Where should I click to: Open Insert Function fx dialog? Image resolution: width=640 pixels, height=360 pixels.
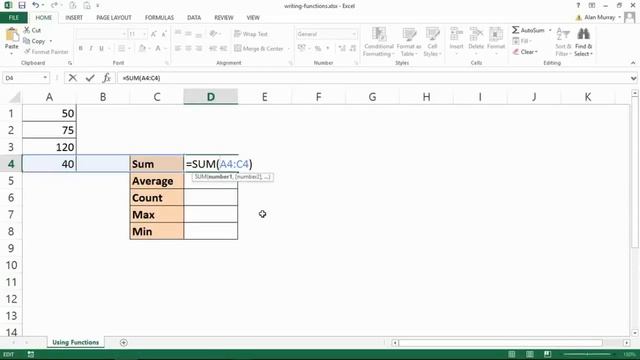(107, 78)
